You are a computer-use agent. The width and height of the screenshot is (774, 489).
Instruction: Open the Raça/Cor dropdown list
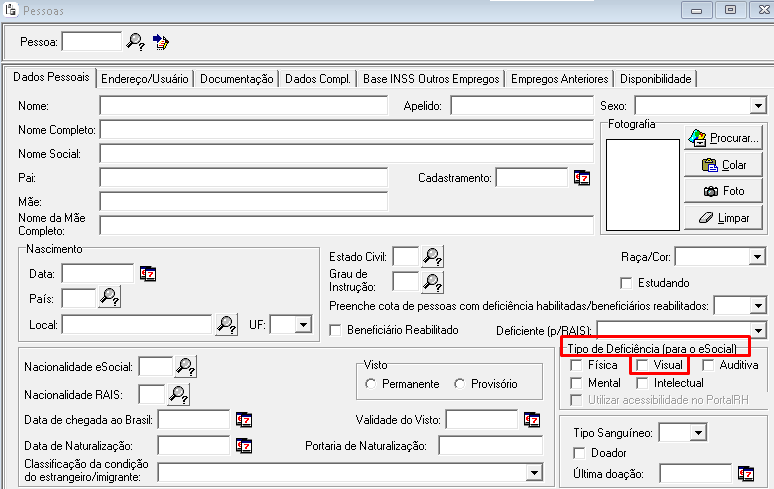click(x=757, y=257)
